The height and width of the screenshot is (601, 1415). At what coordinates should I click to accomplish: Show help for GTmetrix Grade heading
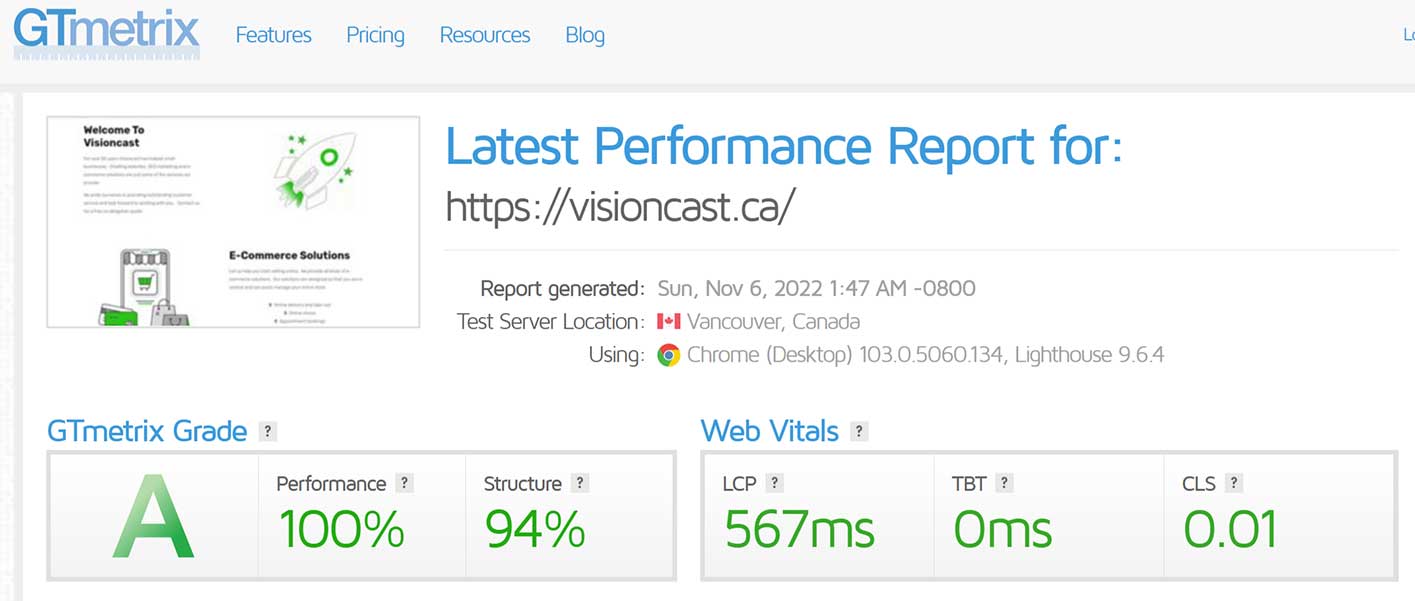[267, 432]
